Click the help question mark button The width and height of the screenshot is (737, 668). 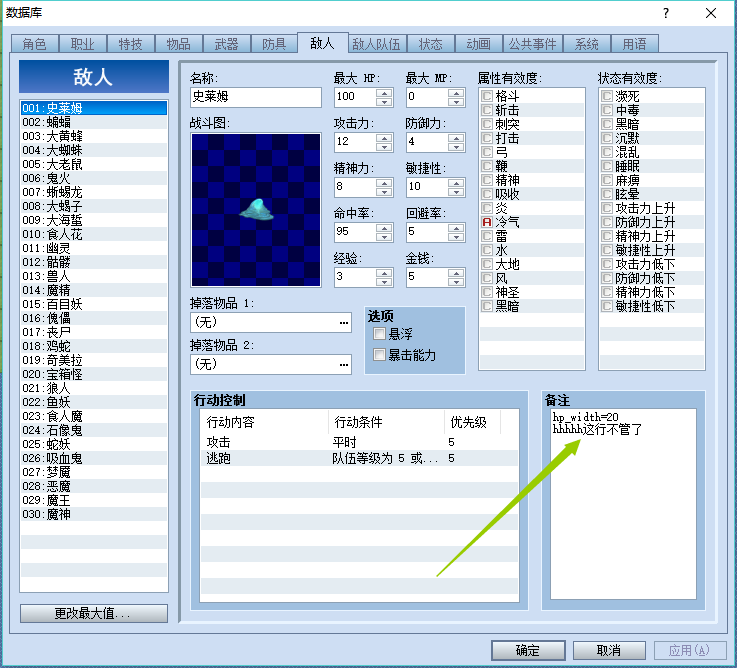[x=666, y=13]
